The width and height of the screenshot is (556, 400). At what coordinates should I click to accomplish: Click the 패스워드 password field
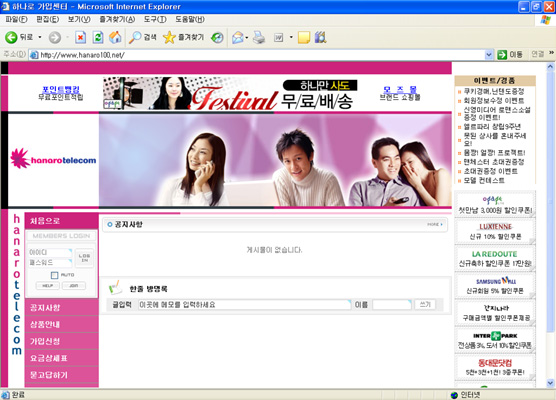click(50, 263)
